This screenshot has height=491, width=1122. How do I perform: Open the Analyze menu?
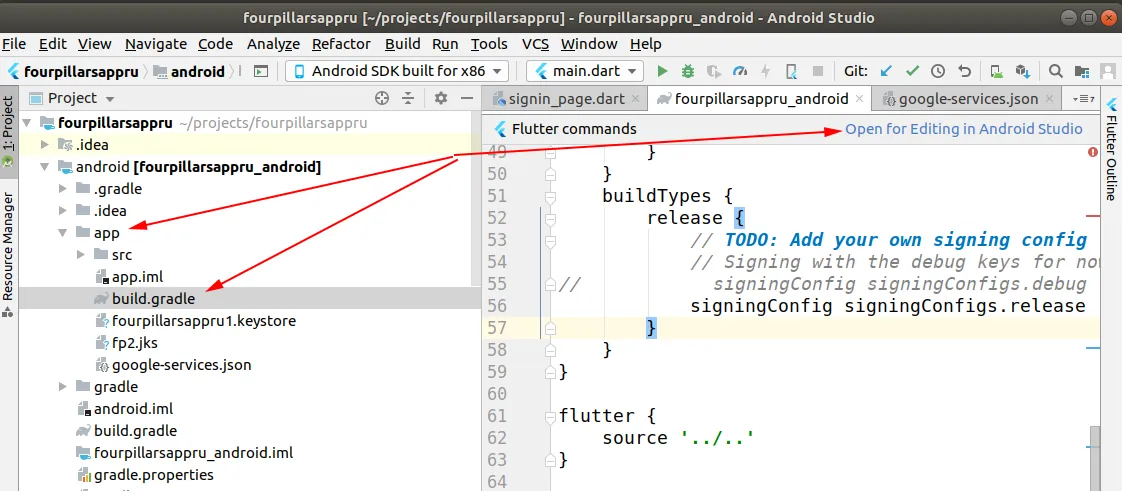click(273, 44)
